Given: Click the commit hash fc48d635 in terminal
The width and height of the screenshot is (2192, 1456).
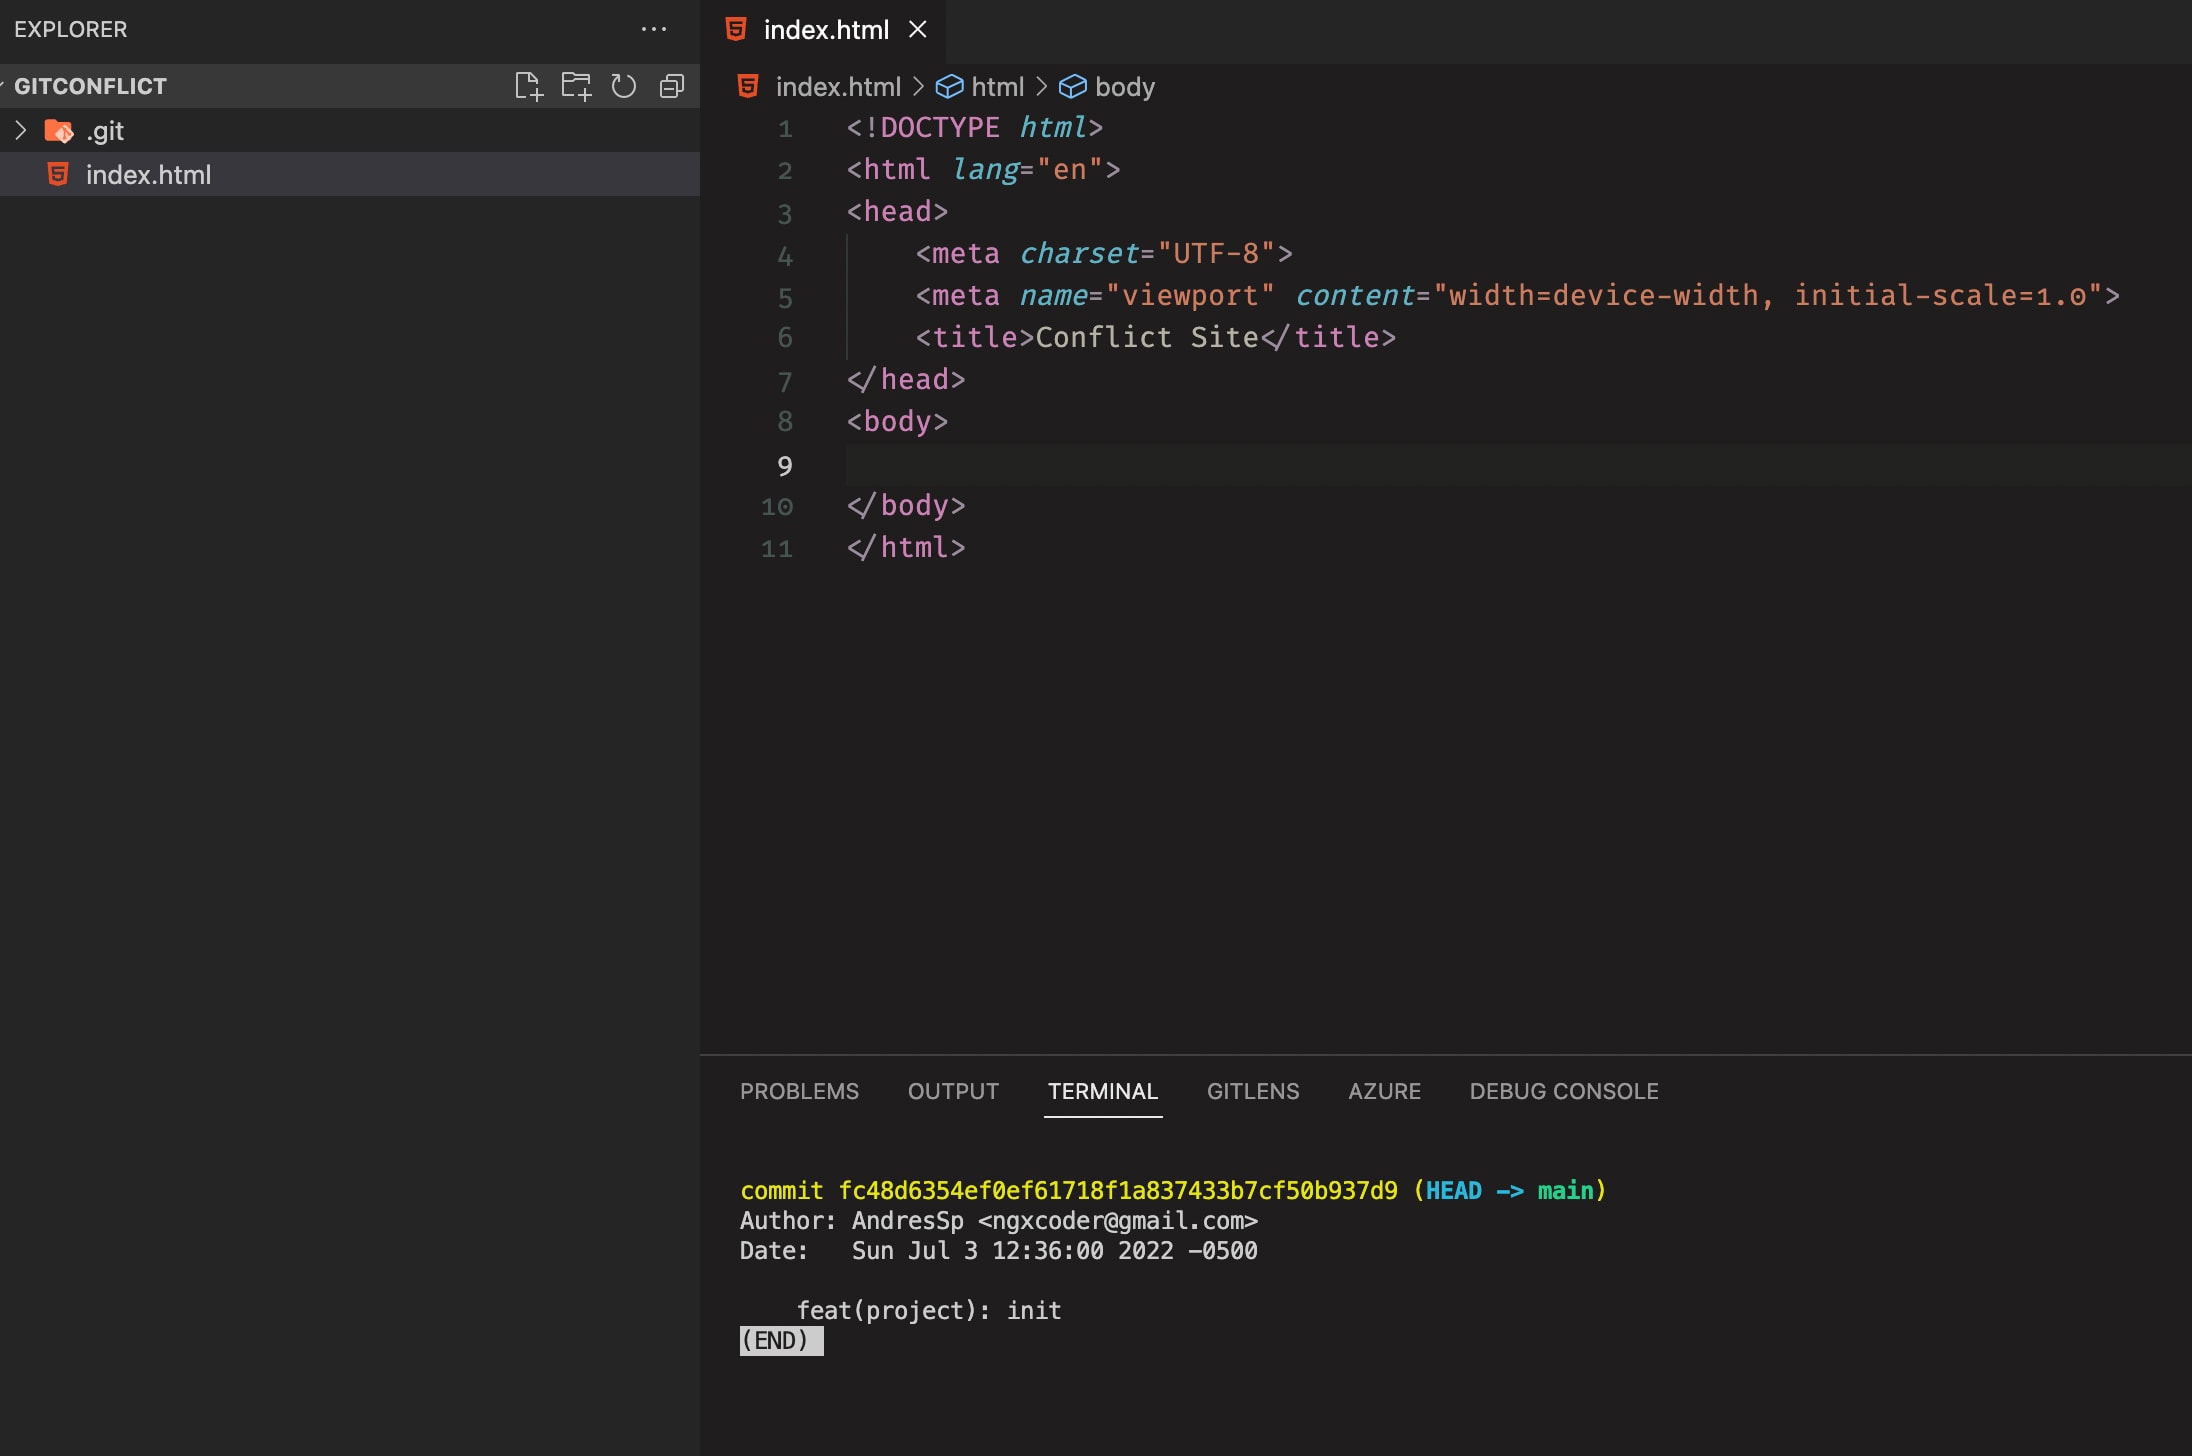Looking at the screenshot, I should coord(1118,1190).
